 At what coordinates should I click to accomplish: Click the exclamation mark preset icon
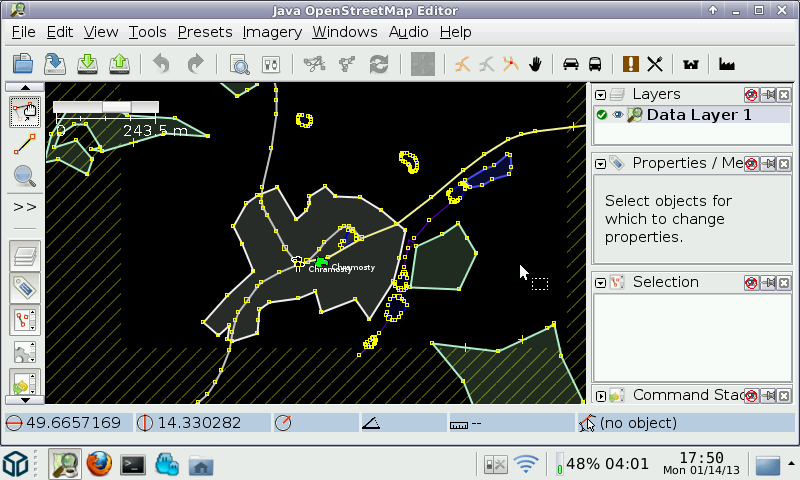(x=631, y=64)
